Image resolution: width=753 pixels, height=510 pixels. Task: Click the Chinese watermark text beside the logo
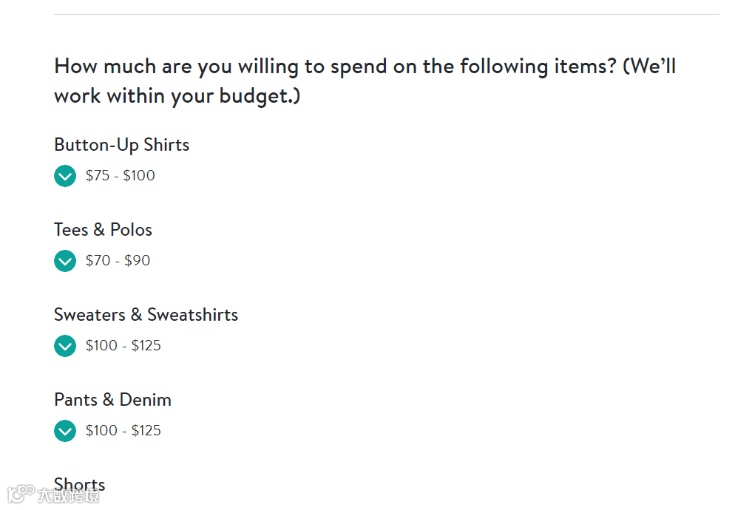point(68,495)
